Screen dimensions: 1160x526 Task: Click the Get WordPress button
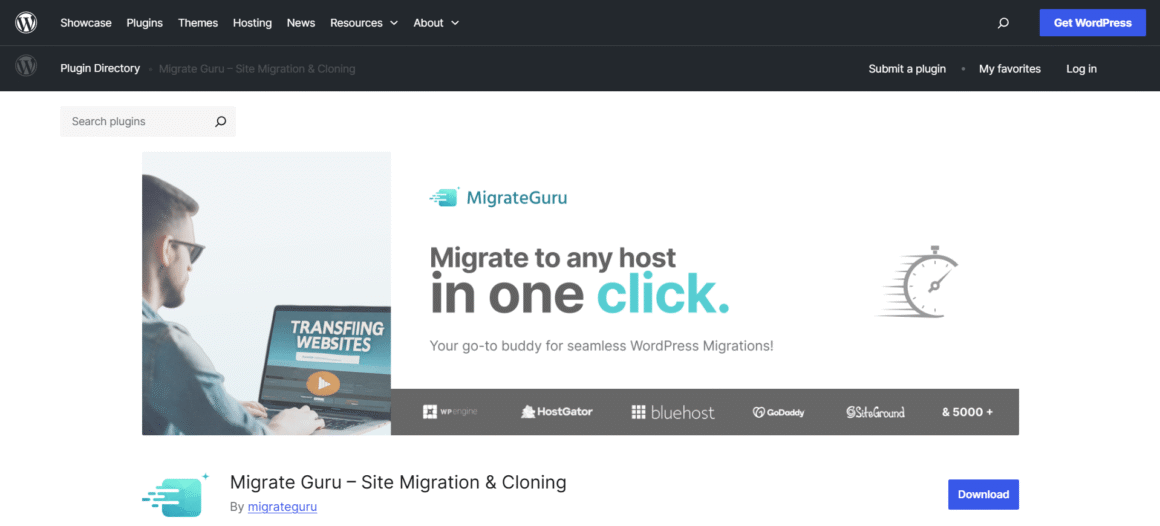[1093, 23]
